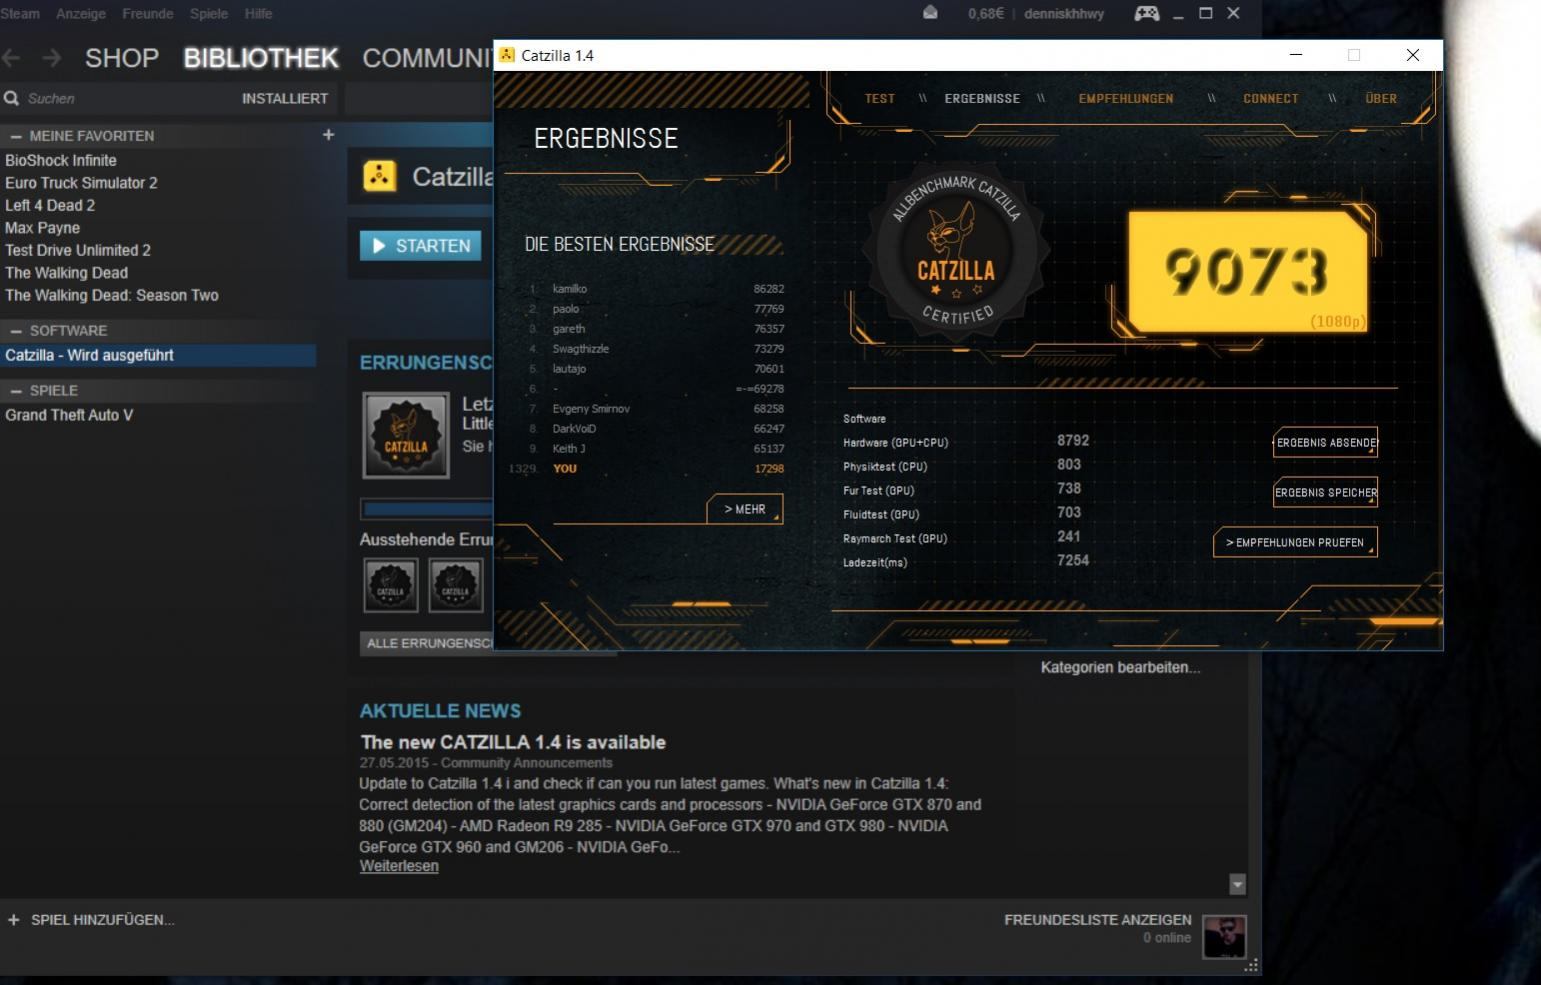Click the 9073 score panel
1541x985 pixels.
click(x=1247, y=271)
